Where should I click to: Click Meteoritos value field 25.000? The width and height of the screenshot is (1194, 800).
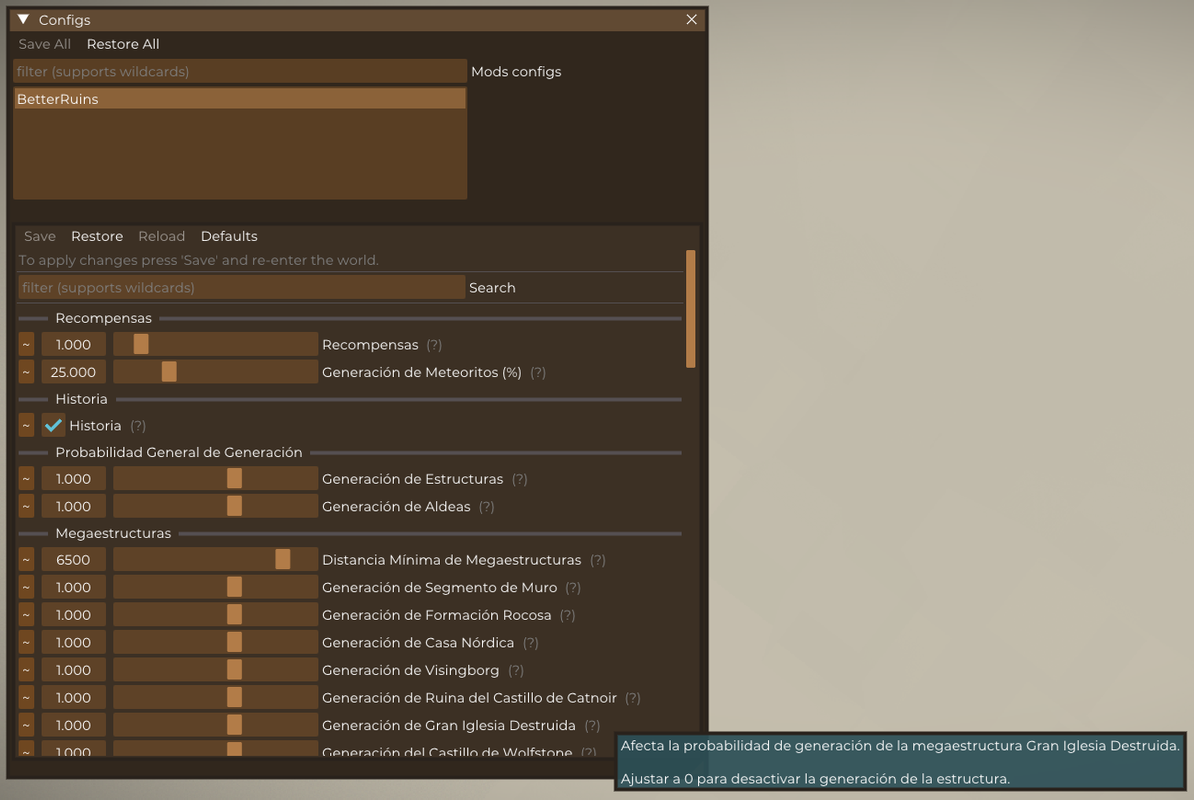point(73,372)
